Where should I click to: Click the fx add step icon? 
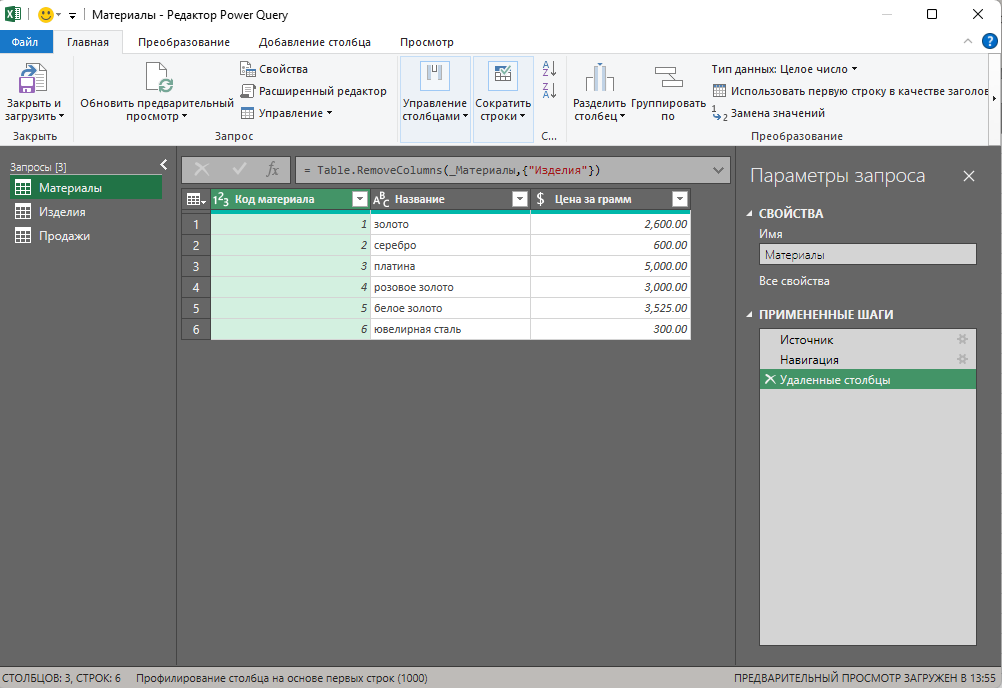tap(272, 170)
